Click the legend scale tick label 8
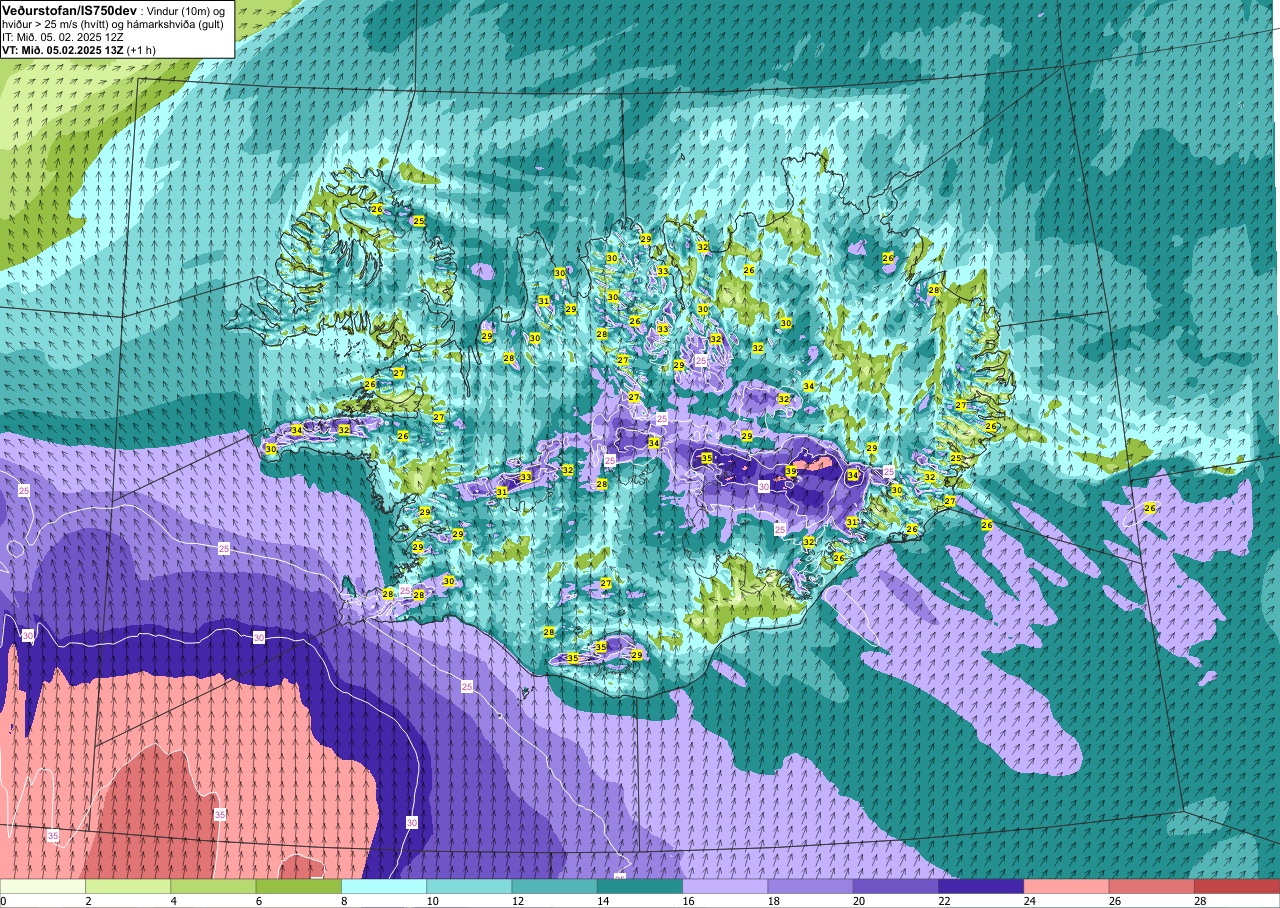The width and height of the screenshot is (1280, 908). click(x=345, y=901)
